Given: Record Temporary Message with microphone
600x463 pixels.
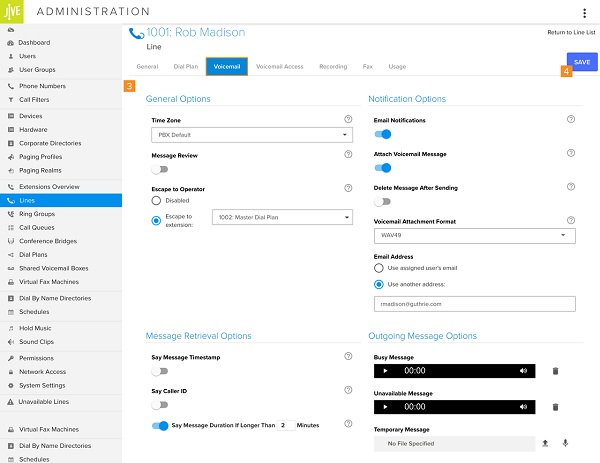Looking at the screenshot, I should (x=565, y=443).
